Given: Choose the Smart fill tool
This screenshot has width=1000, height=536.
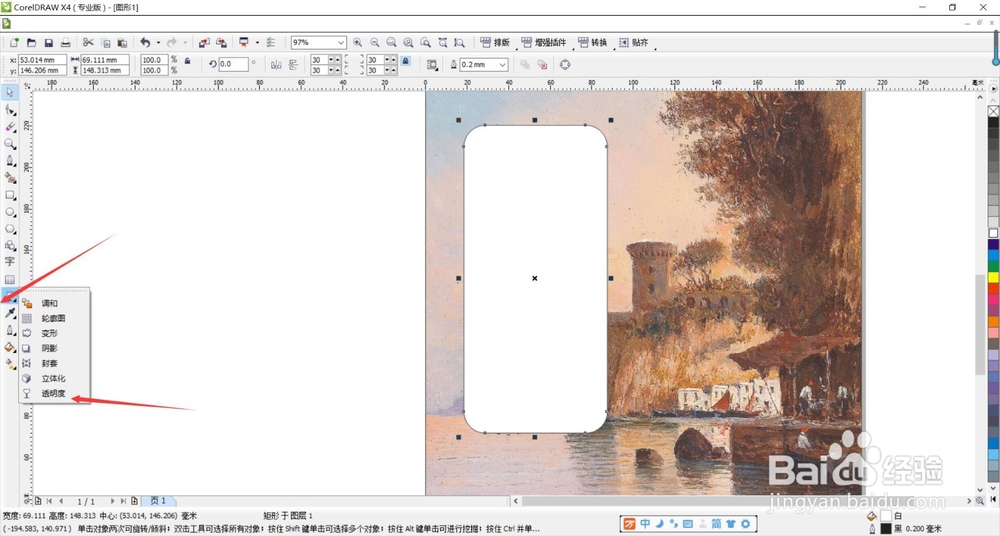Looking at the screenshot, I should tap(10, 178).
